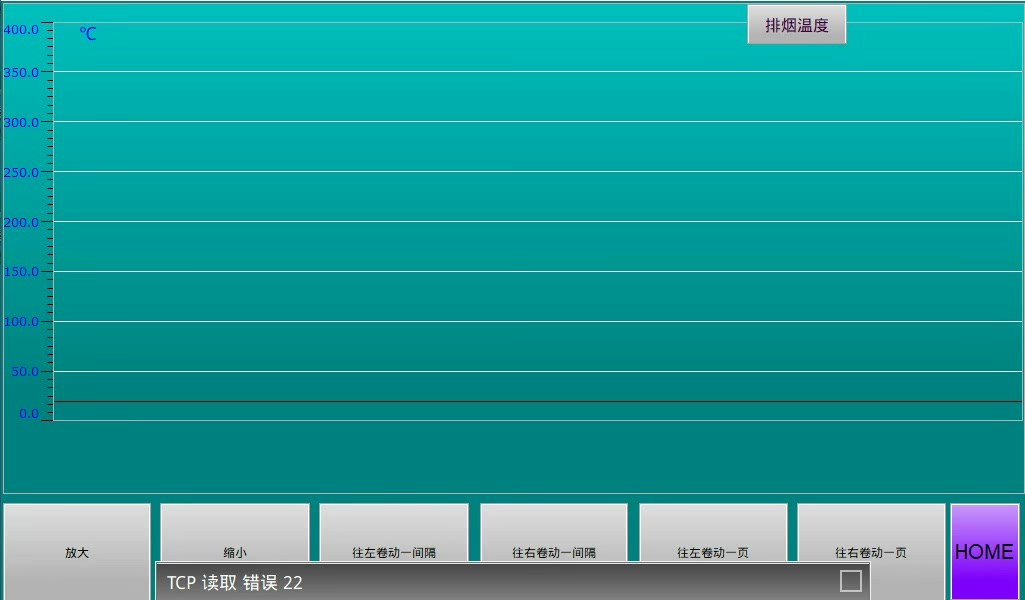
Task: Select 往左卷动一间隔 to scroll left one interval
Action: pyautogui.click(x=394, y=533)
